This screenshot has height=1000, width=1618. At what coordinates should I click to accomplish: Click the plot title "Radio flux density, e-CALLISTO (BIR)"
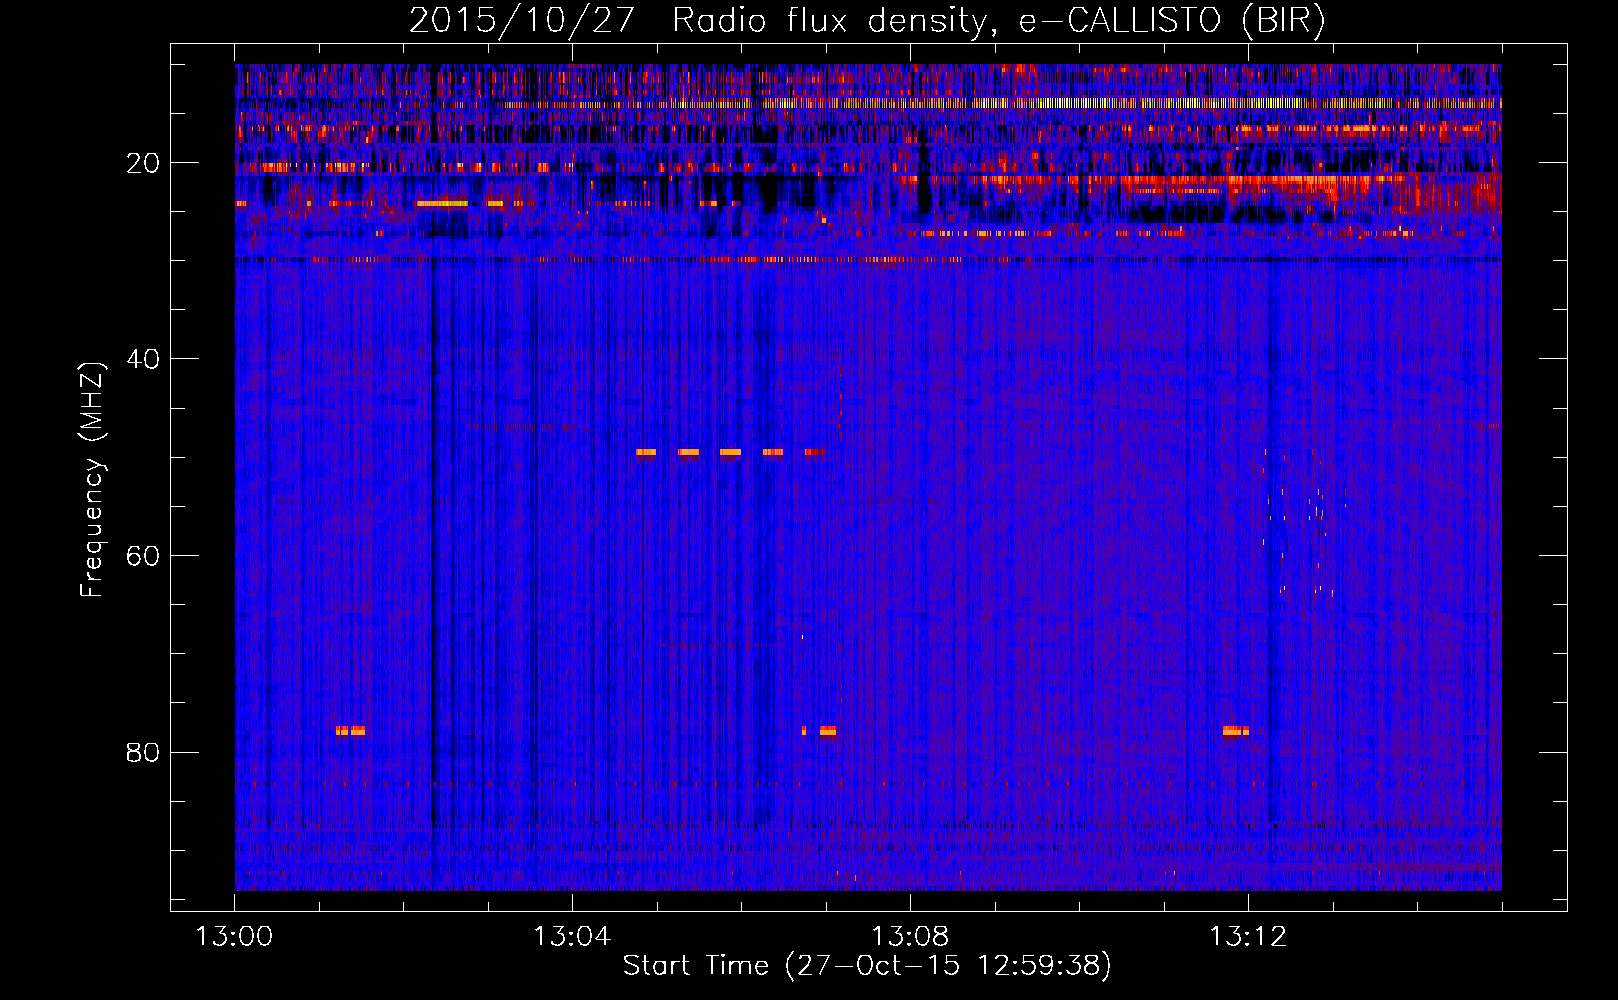[998, 21]
